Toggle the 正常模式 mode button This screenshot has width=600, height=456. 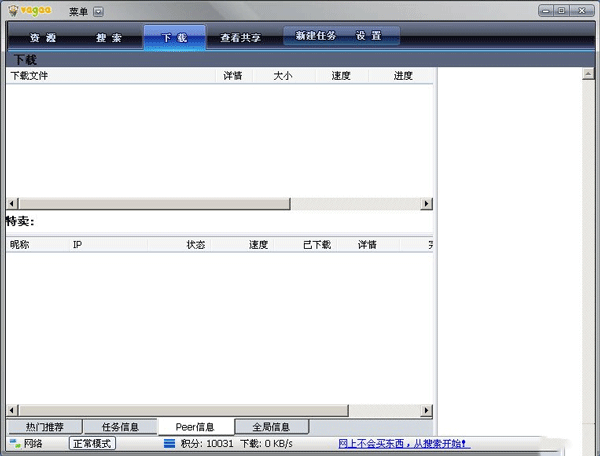tap(92, 443)
